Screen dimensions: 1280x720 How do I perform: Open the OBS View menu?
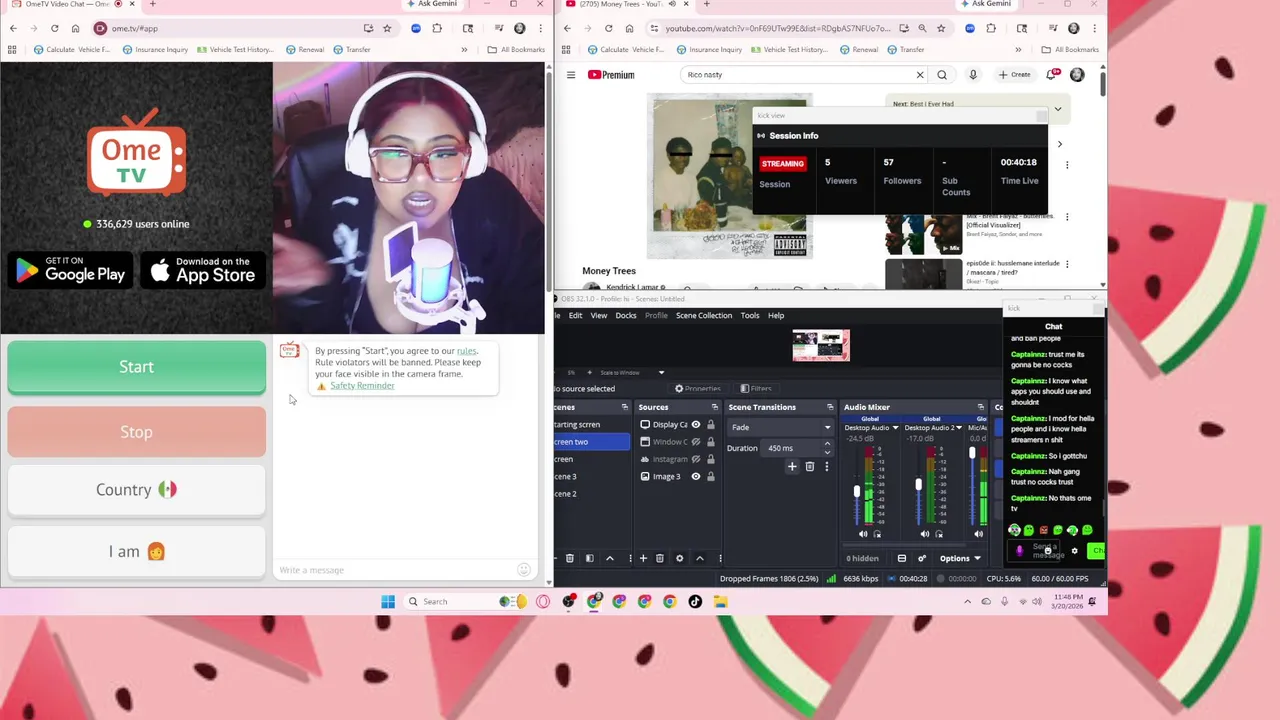(598, 316)
